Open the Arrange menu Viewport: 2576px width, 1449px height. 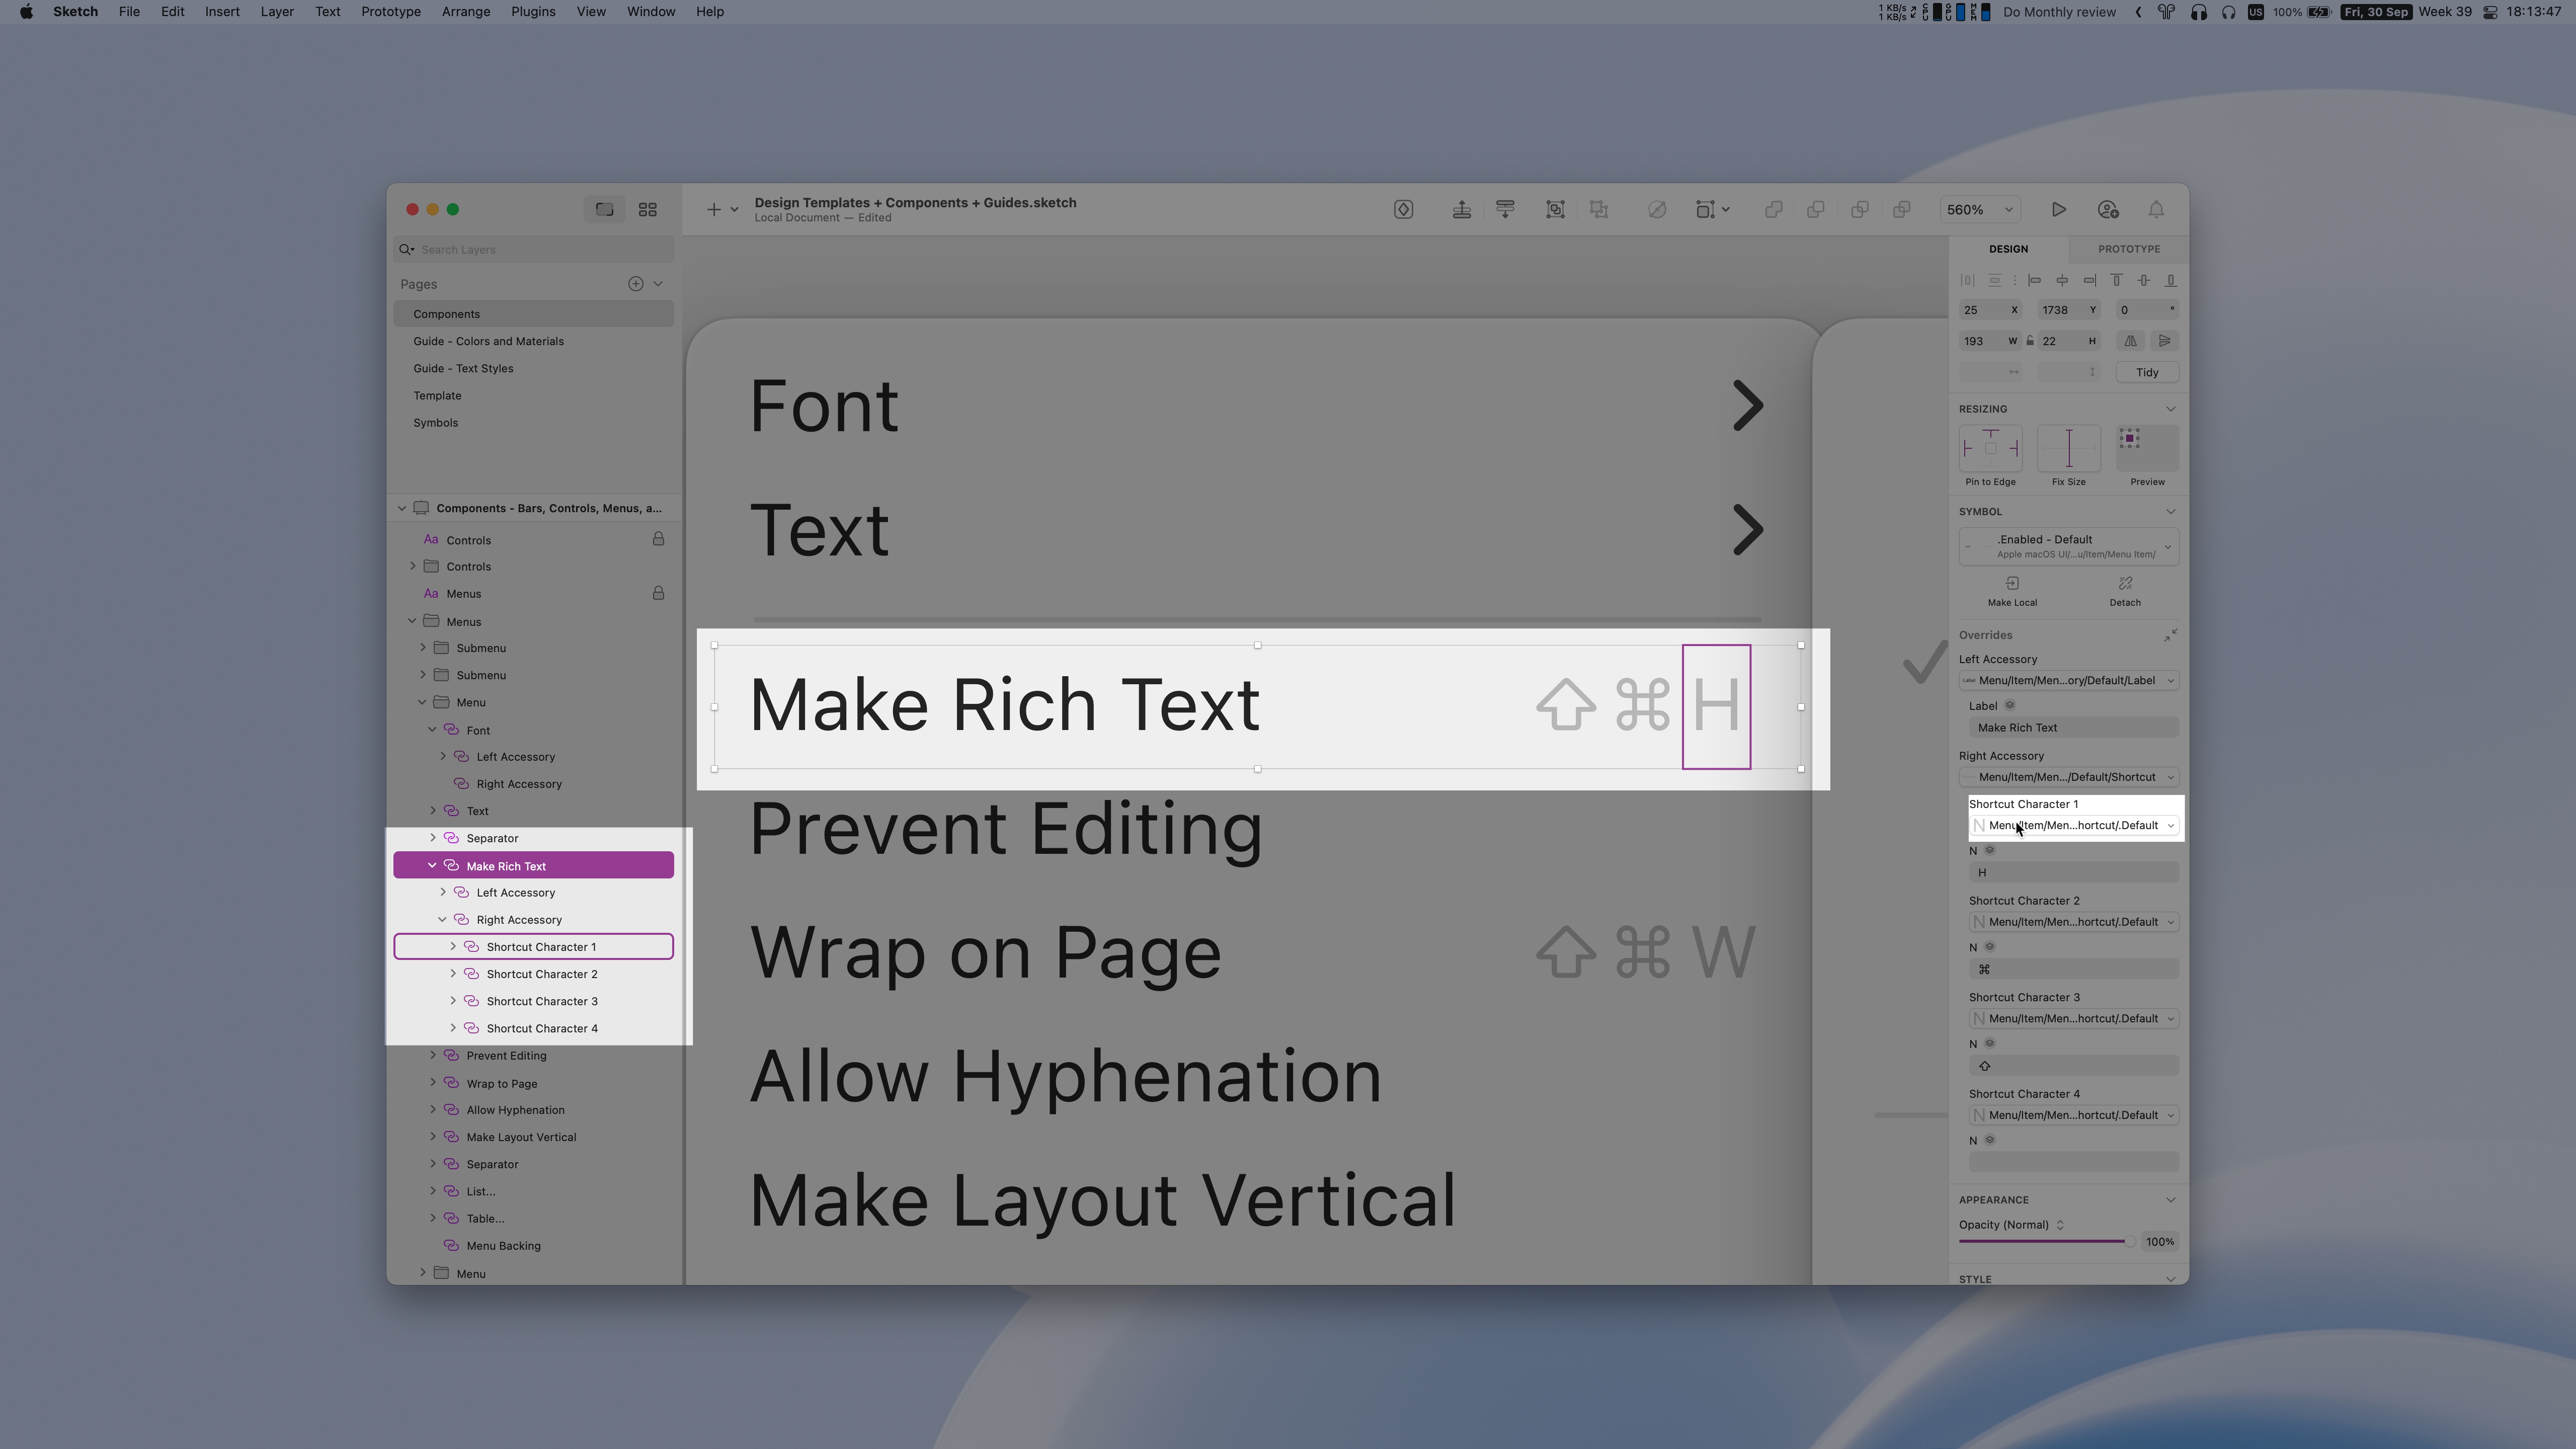click(465, 12)
